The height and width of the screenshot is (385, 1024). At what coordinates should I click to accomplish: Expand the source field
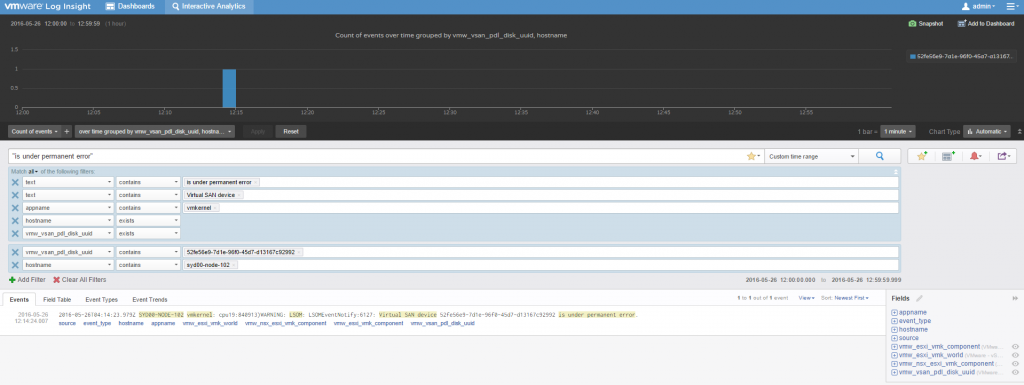(894, 338)
